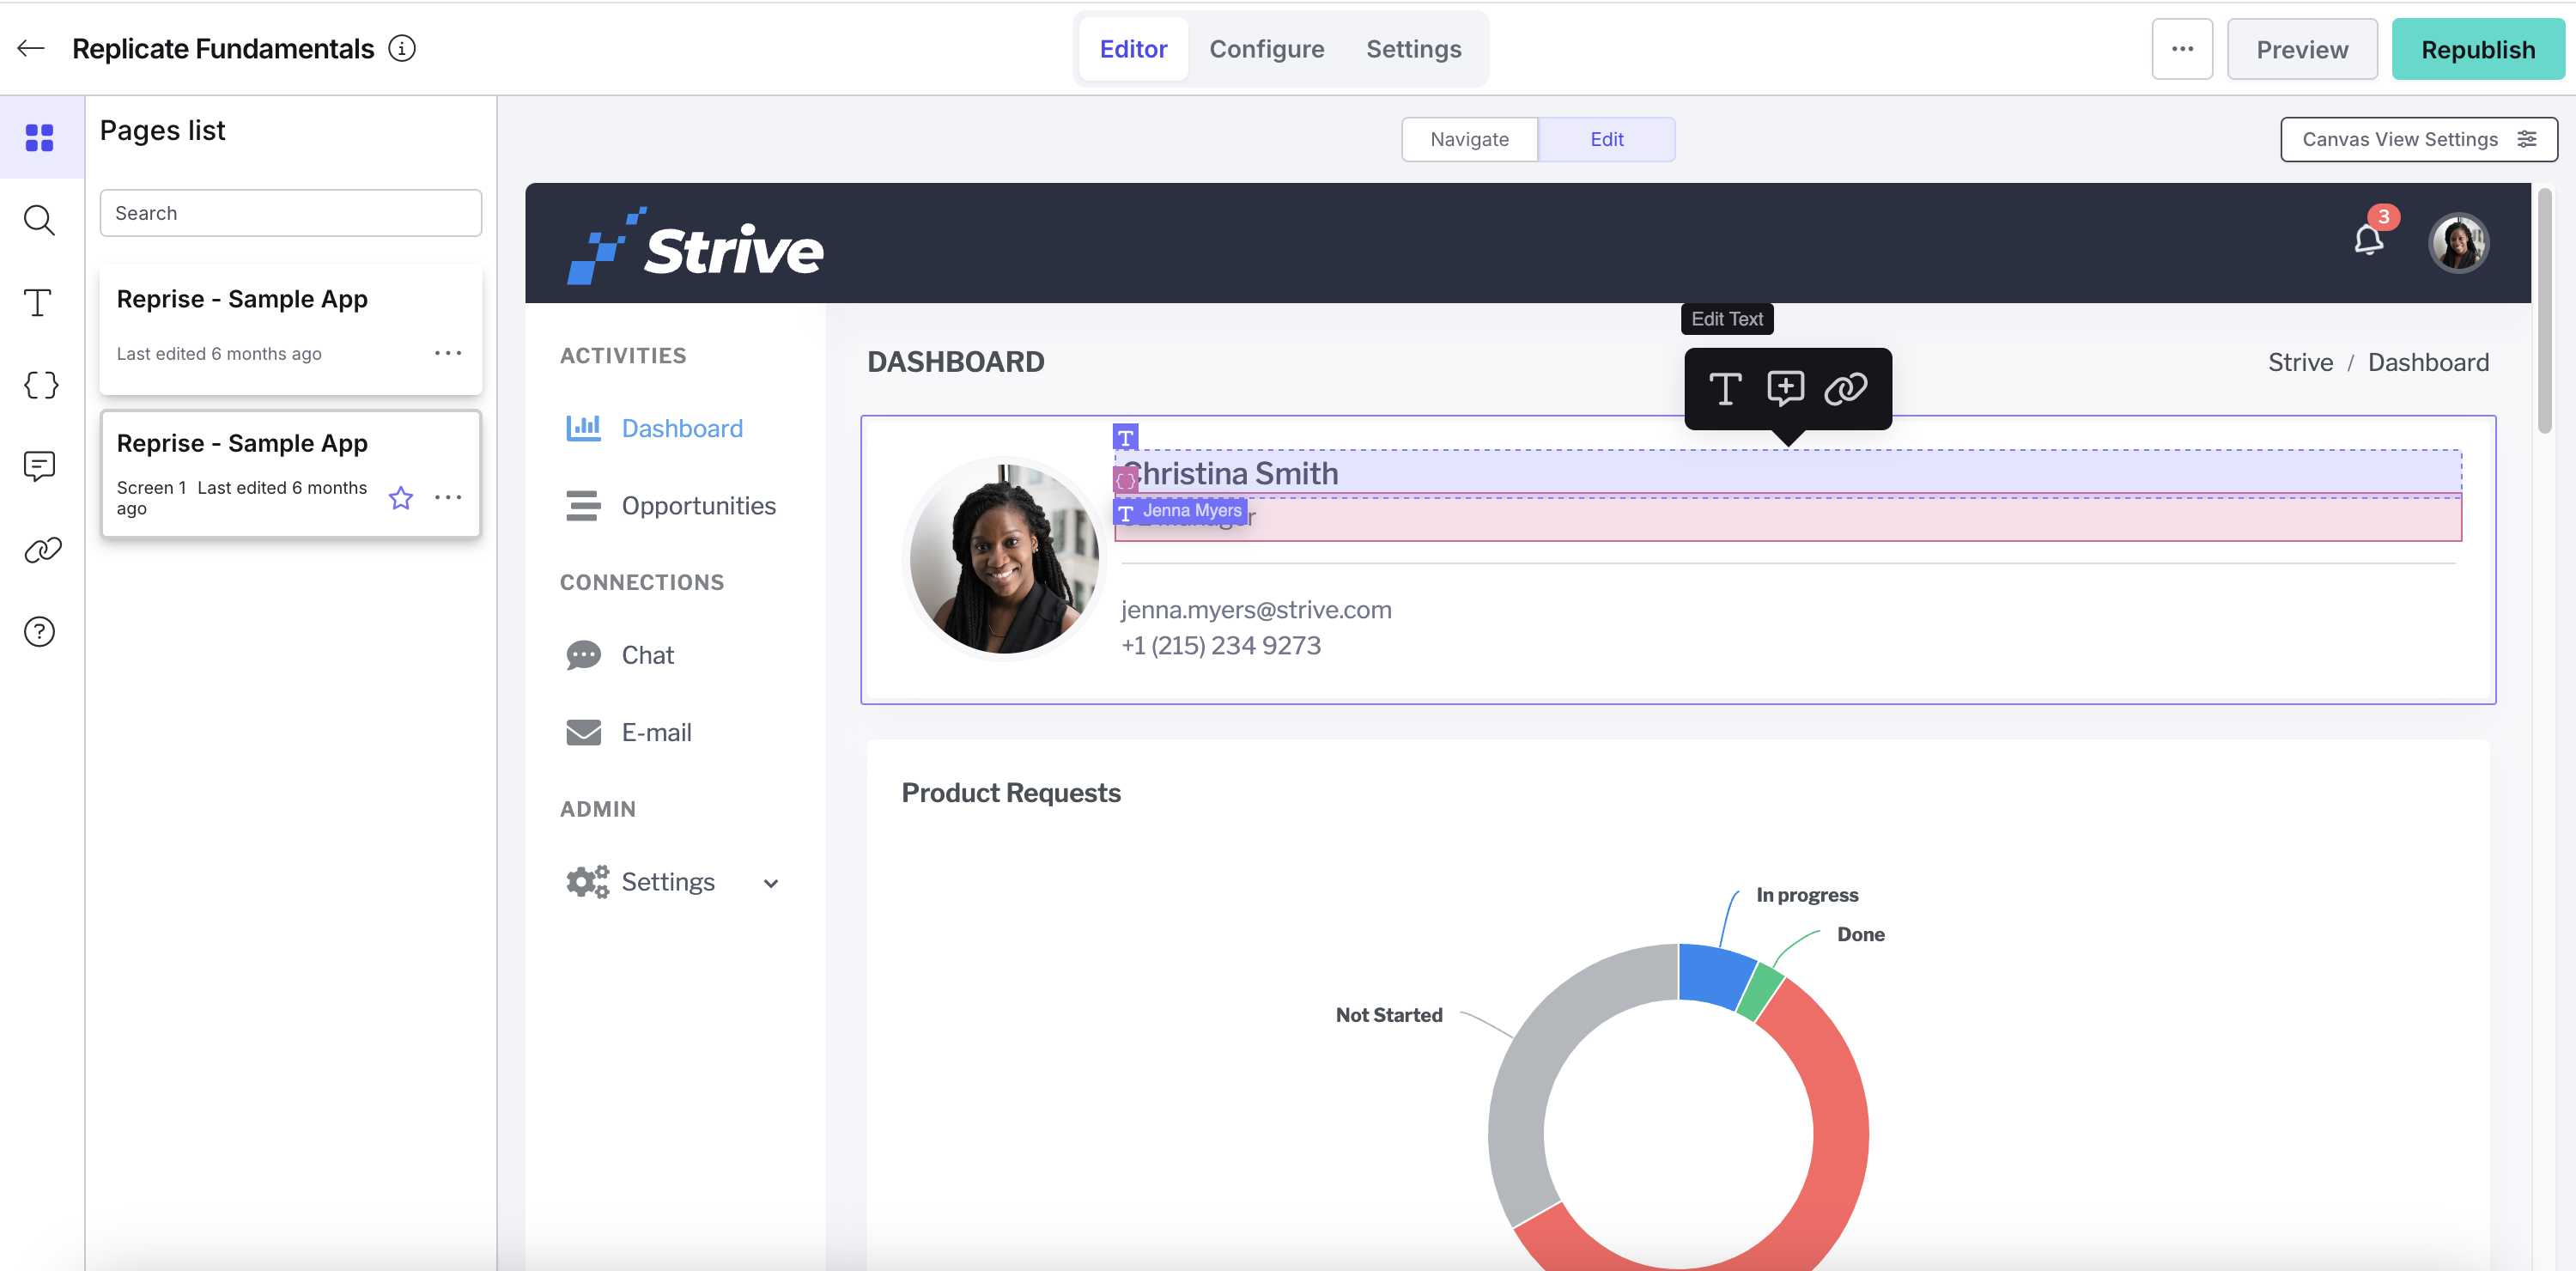Open the comments panel icon in sidebar
This screenshot has width=2576, height=1271.
pyautogui.click(x=39, y=466)
